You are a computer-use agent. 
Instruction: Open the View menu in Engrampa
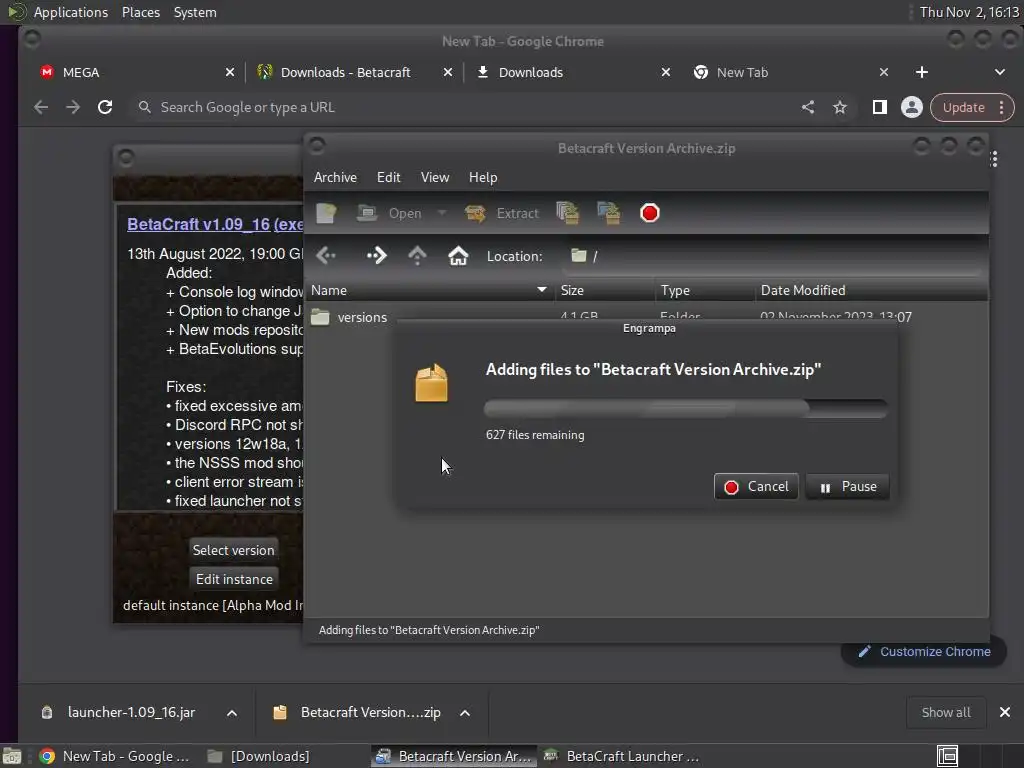[435, 177]
